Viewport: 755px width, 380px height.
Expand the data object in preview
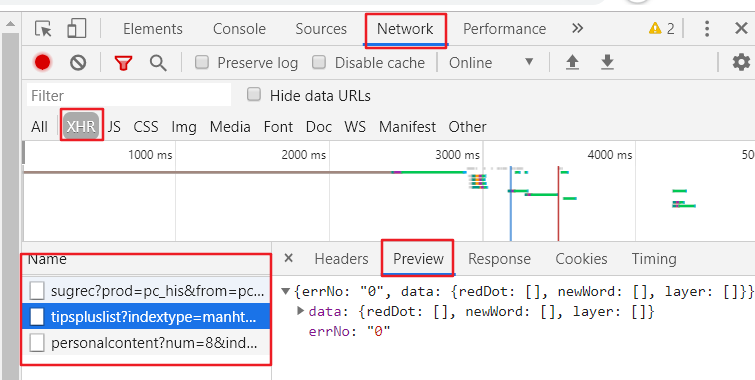301,311
